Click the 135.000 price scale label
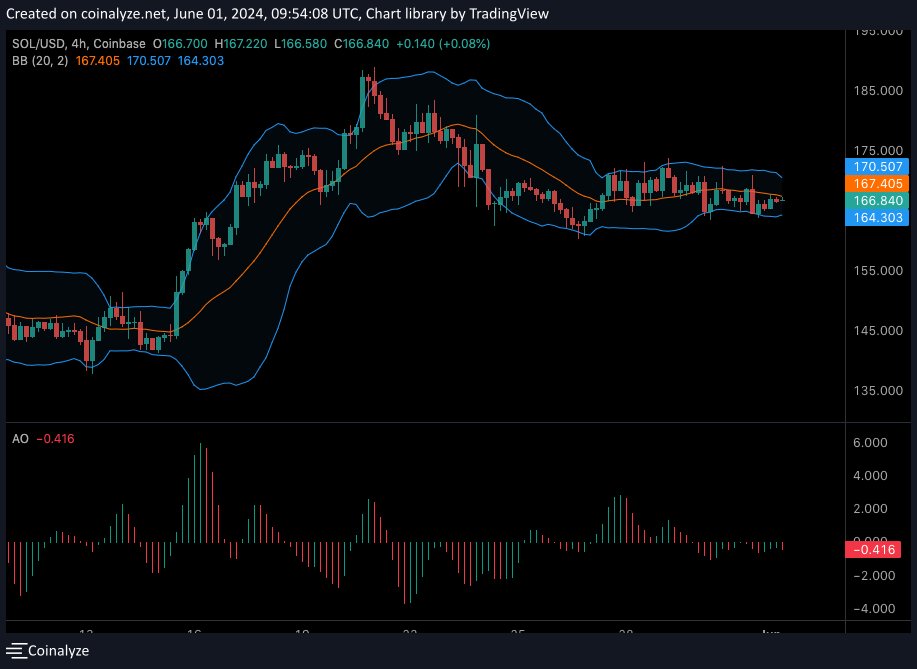 pyautogui.click(x=880, y=391)
